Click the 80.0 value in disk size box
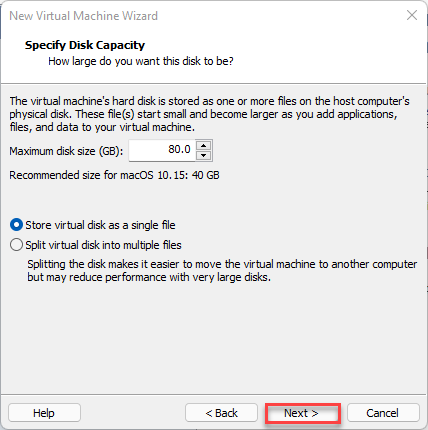The width and height of the screenshot is (428, 430). pos(179,149)
